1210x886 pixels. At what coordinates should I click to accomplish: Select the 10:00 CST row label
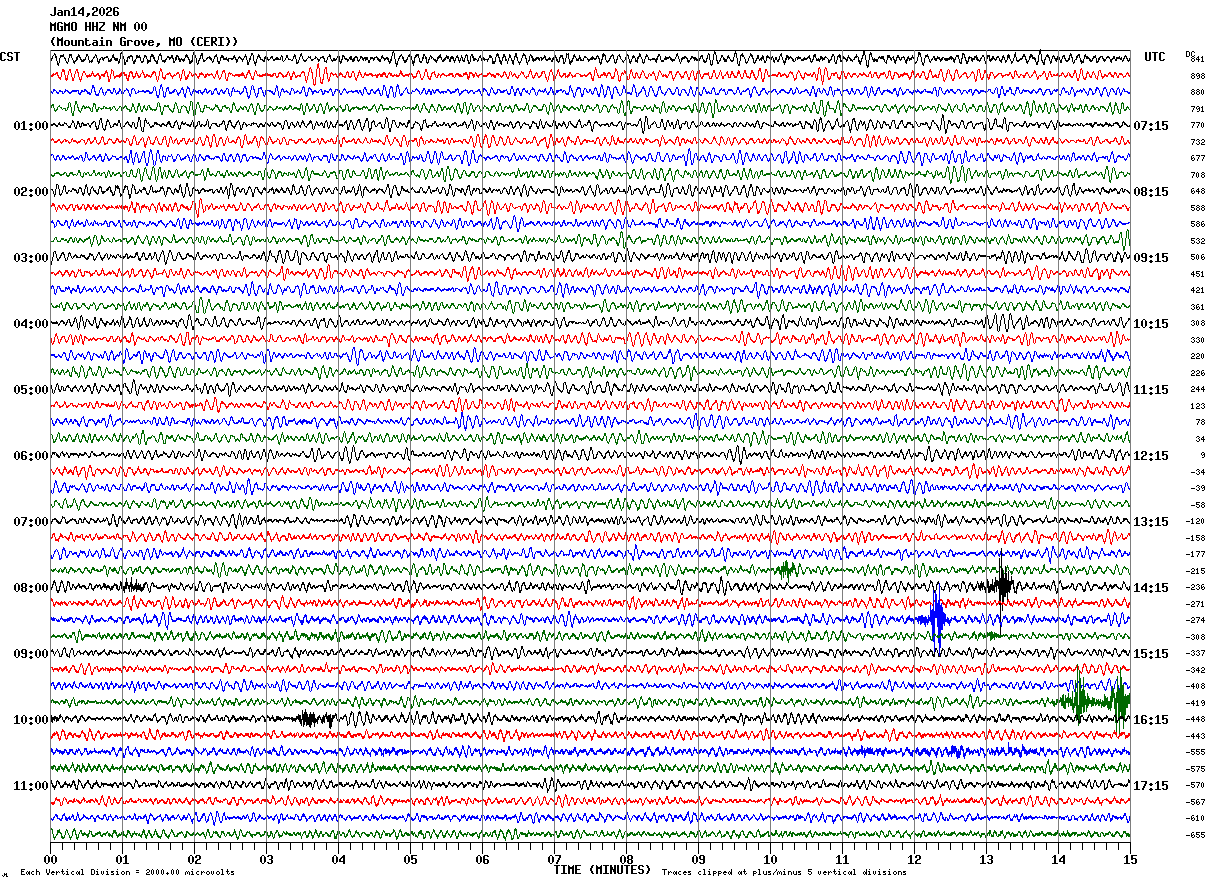coord(30,720)
